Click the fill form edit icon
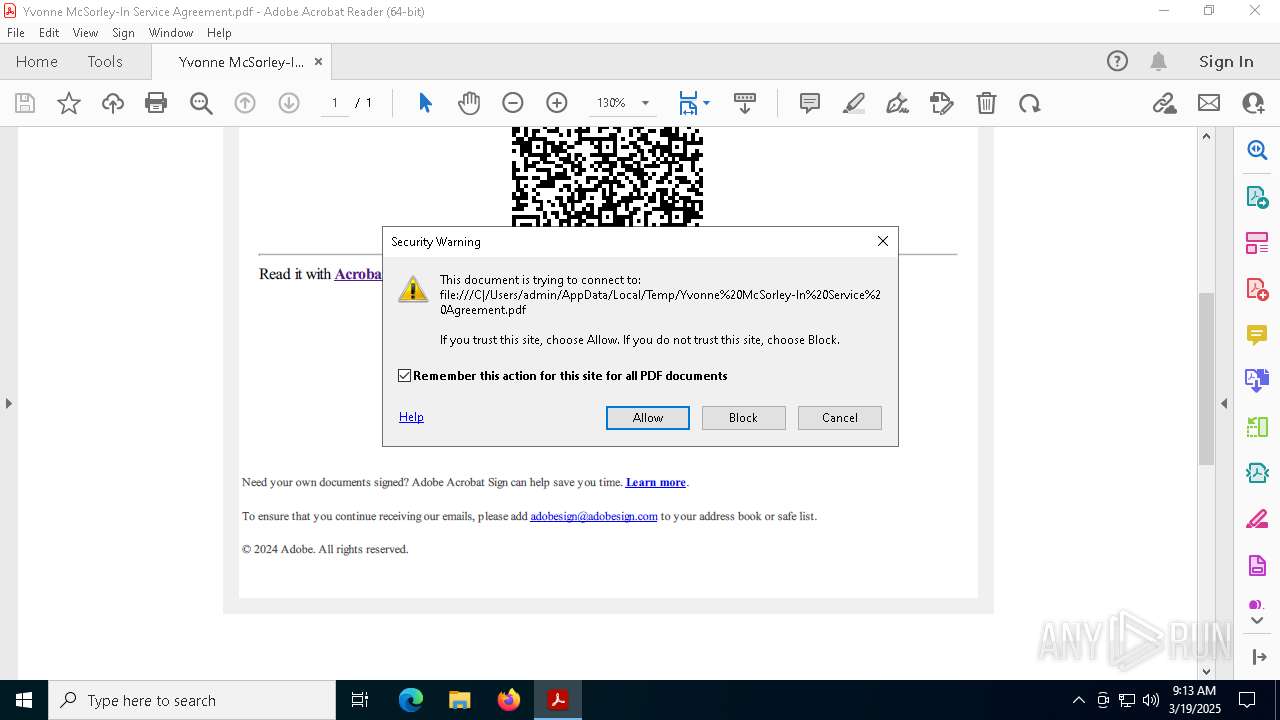Viewport: 1280px width, 720px height. pos(941,103)
